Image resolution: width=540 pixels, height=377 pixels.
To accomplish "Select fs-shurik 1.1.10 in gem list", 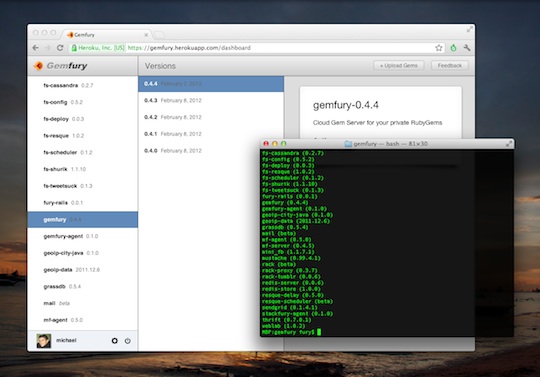I will tap(83, 169).
